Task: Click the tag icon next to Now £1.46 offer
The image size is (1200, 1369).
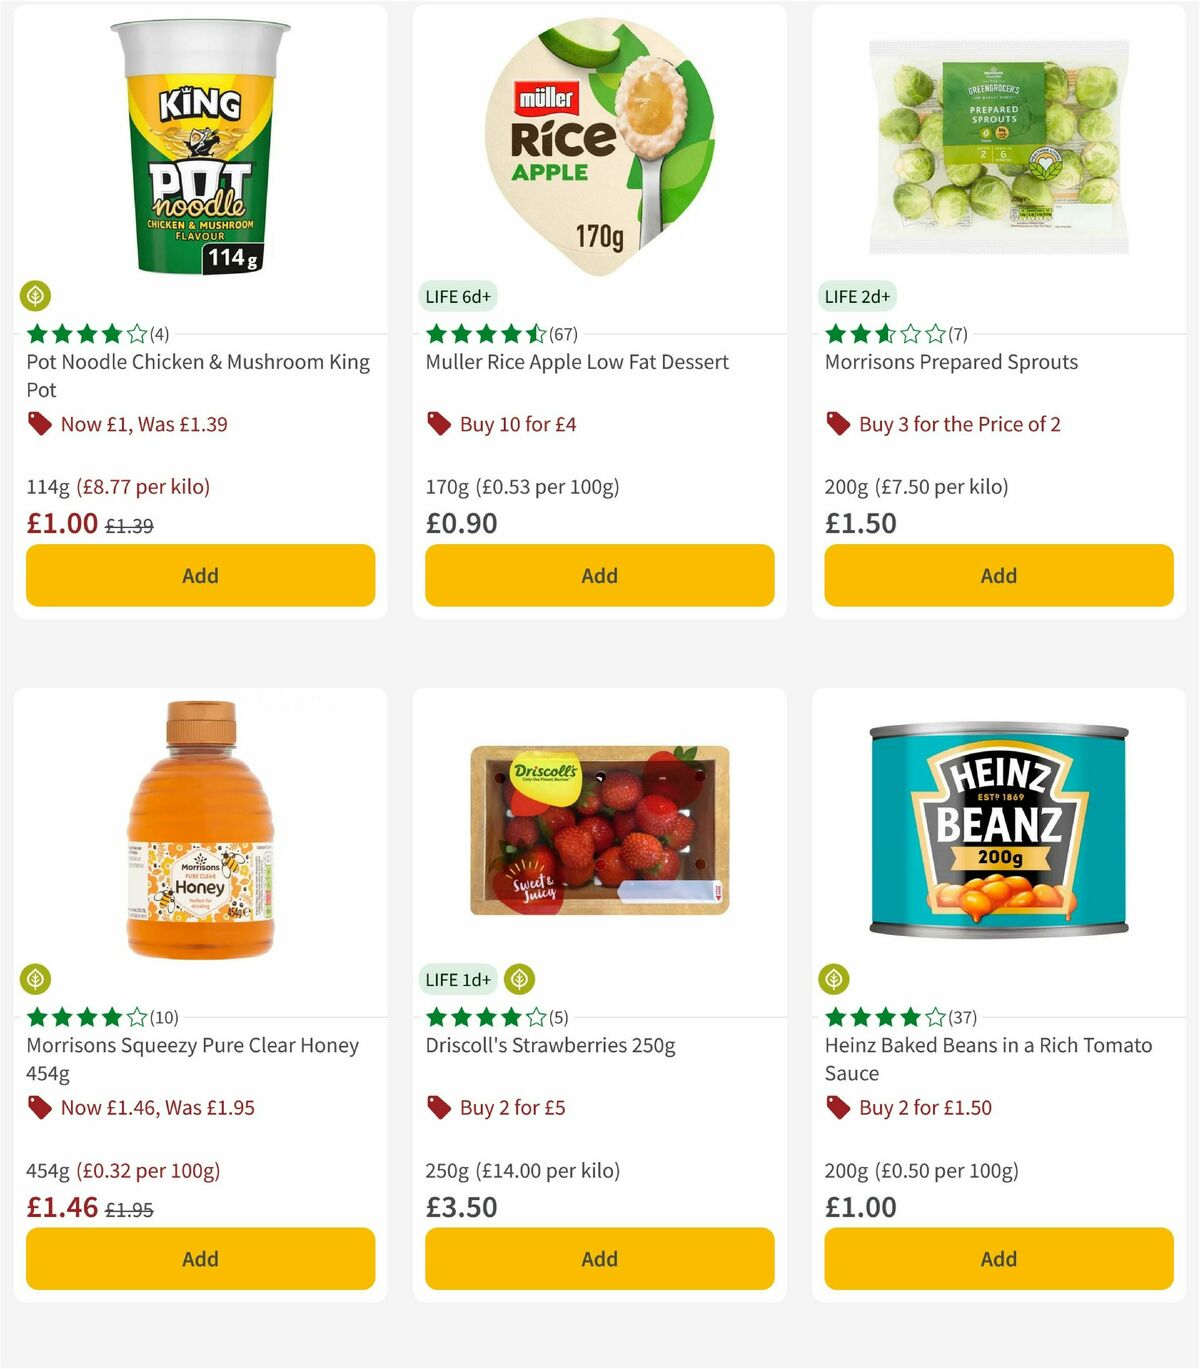Action: click(38, 1108)
